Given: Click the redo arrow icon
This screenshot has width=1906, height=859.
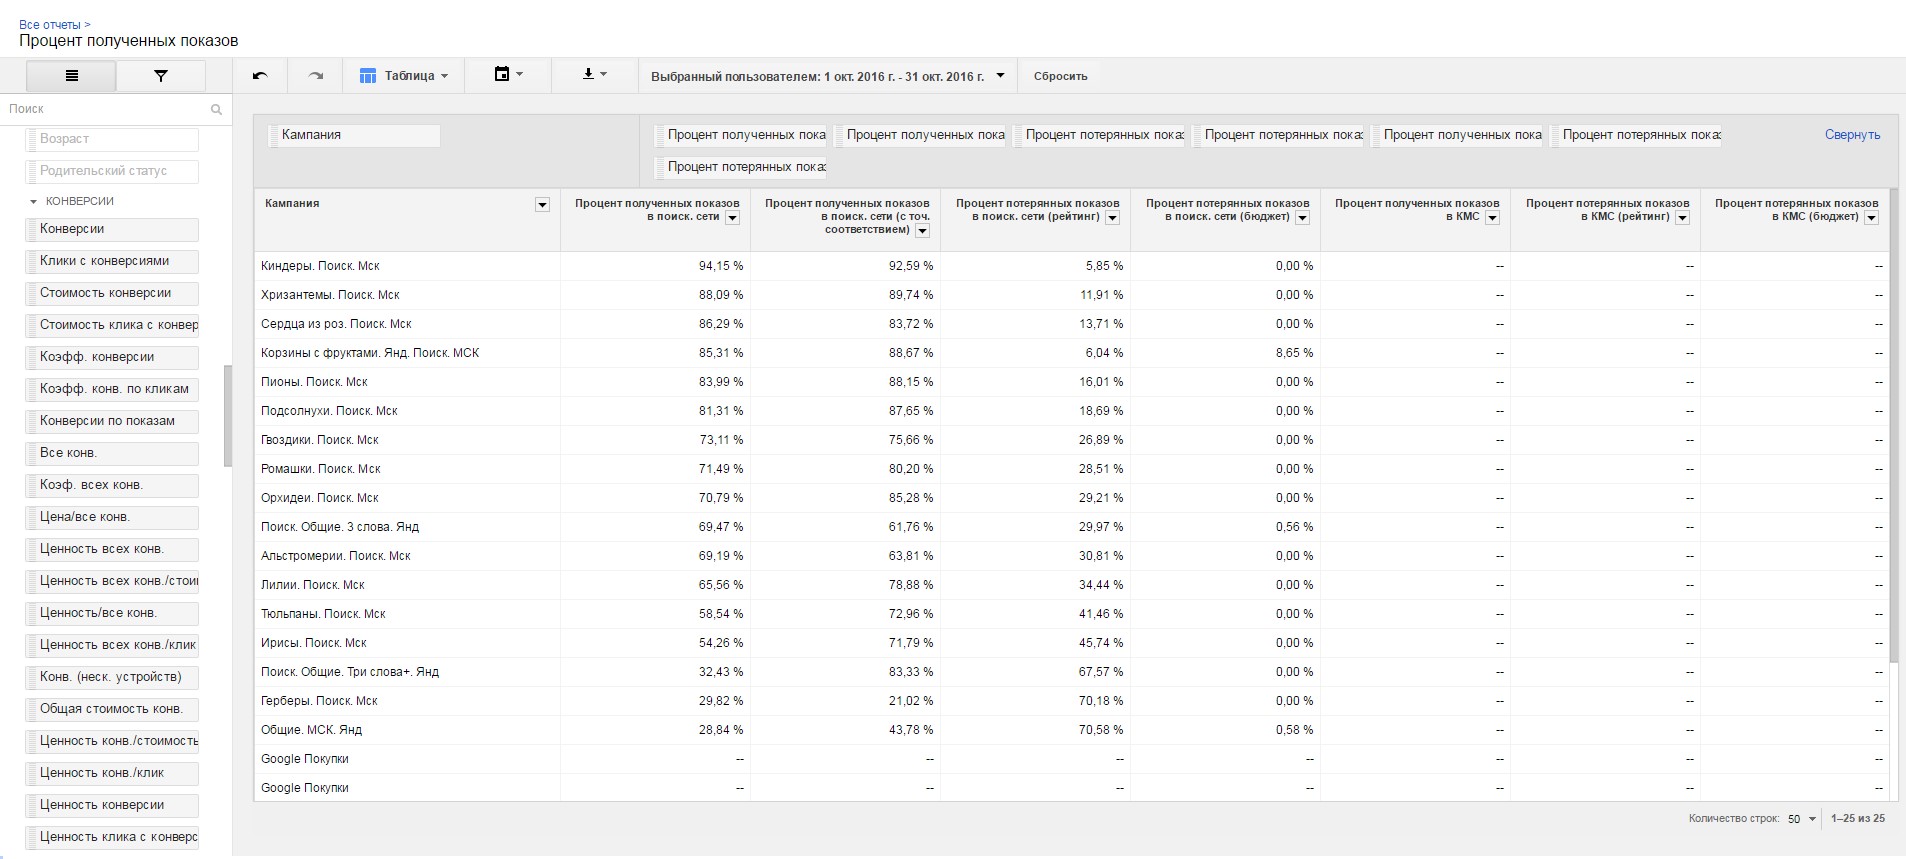Looking at the screenshot, I should (x=316, y=76).
